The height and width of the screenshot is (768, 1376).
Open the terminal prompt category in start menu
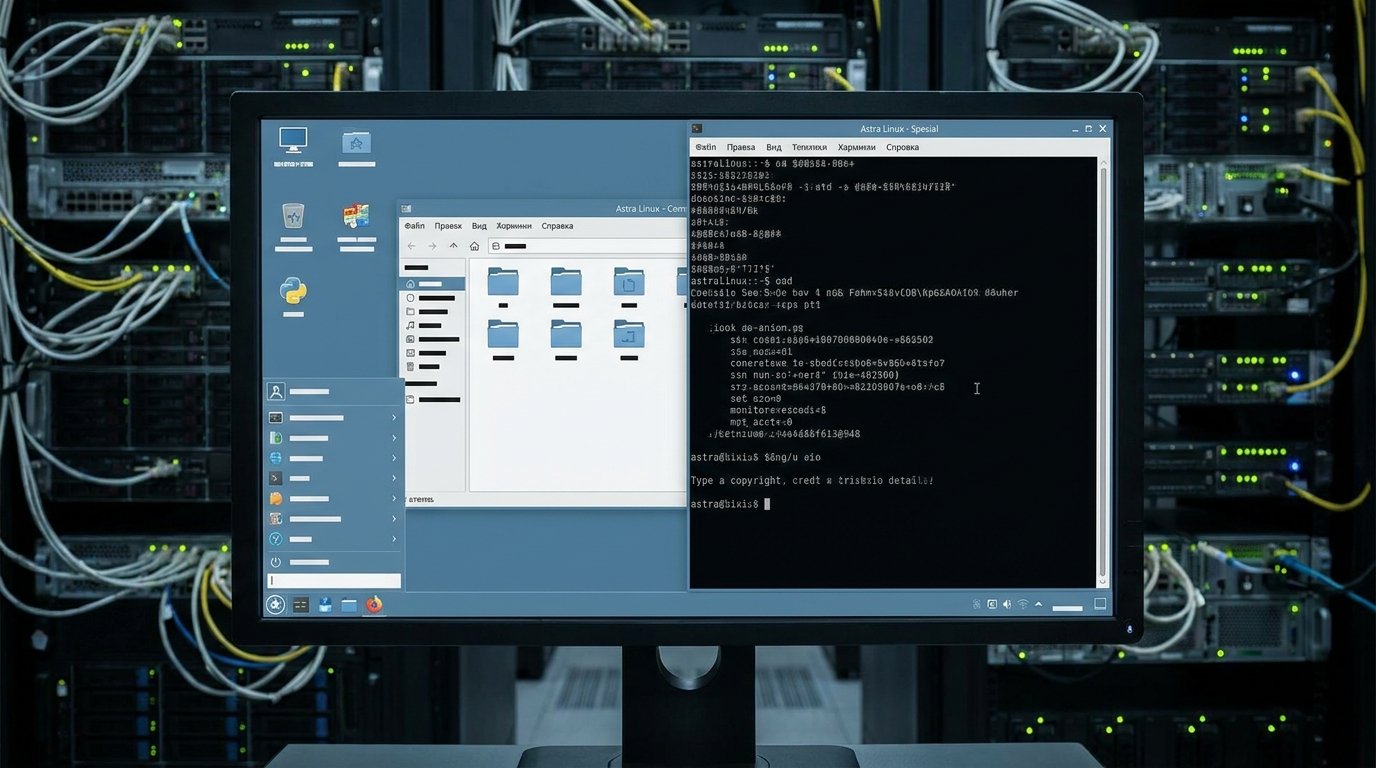276,478
